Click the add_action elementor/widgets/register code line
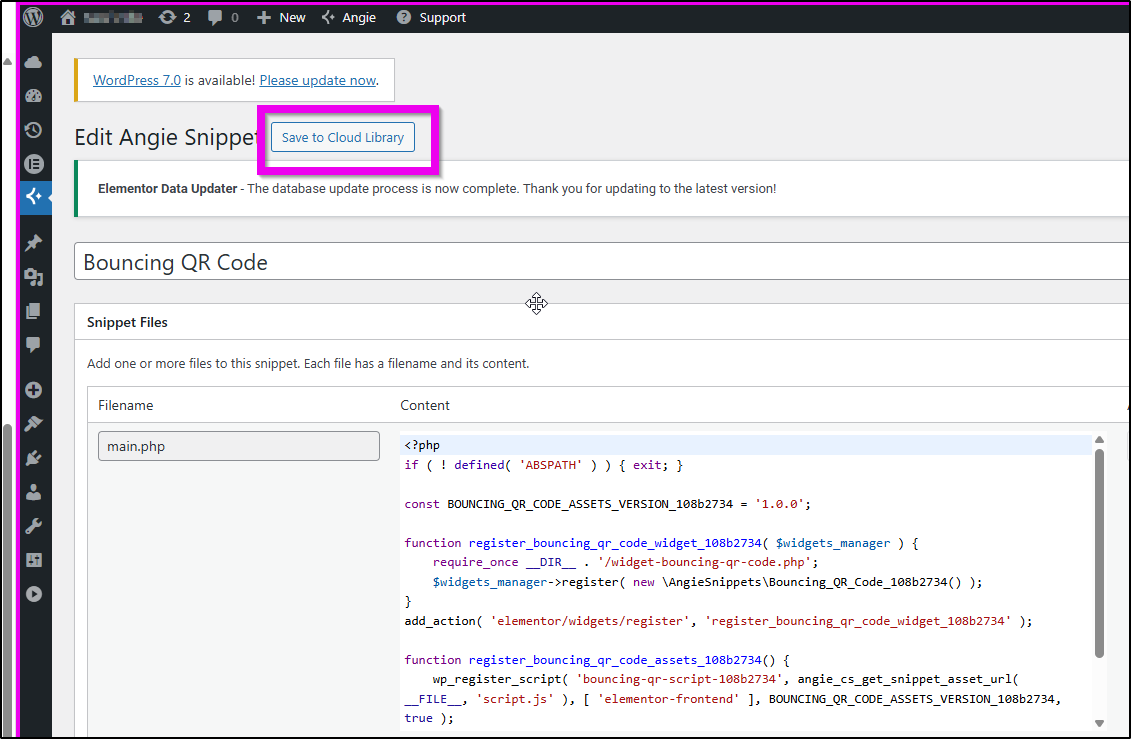Viewport: 1131px width, 739px height. 718,621
